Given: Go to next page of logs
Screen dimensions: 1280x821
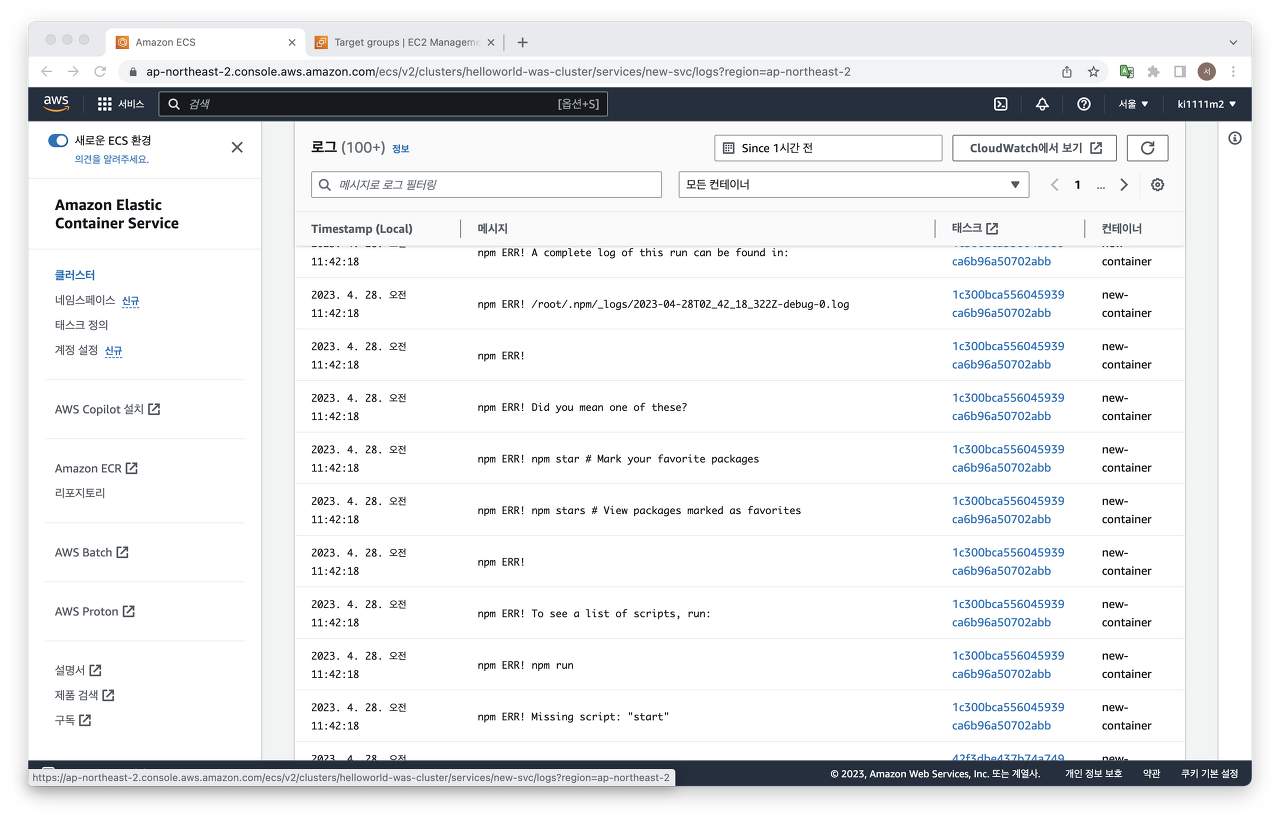Looking at the screenshot, I should (1124, 185).
